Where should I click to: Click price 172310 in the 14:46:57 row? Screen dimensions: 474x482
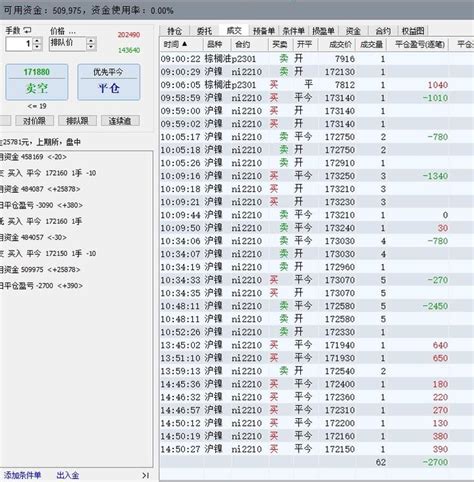340,410
